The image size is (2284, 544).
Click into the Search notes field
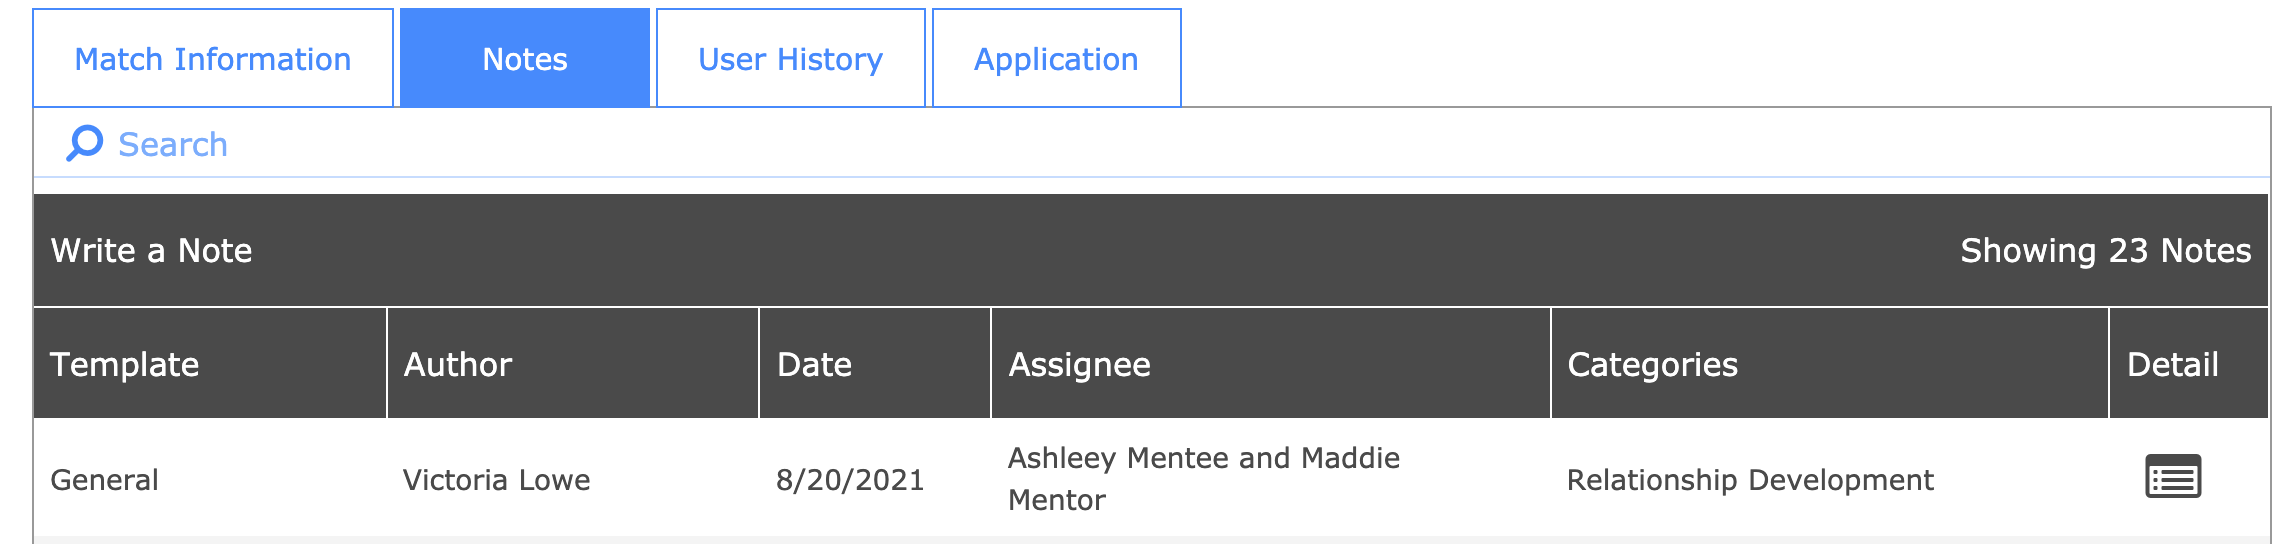[600, 144]
